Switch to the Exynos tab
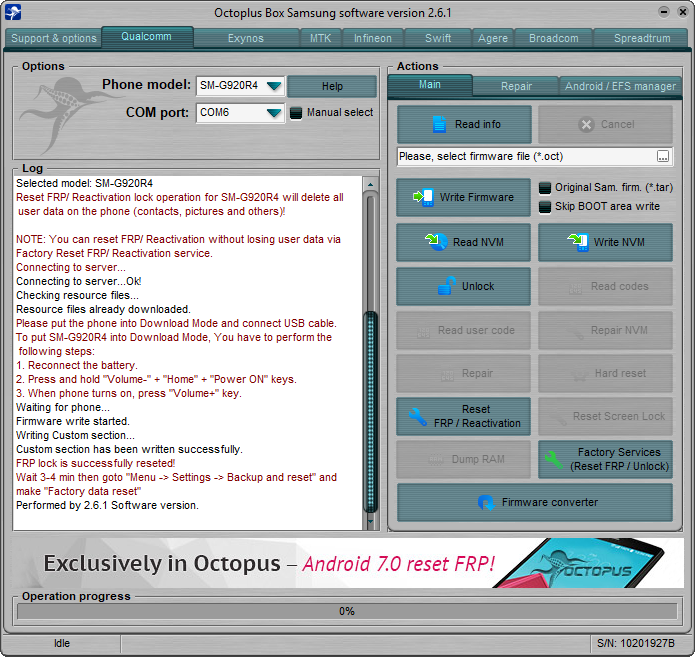This screenshot has height=657, width=695. 246,39
